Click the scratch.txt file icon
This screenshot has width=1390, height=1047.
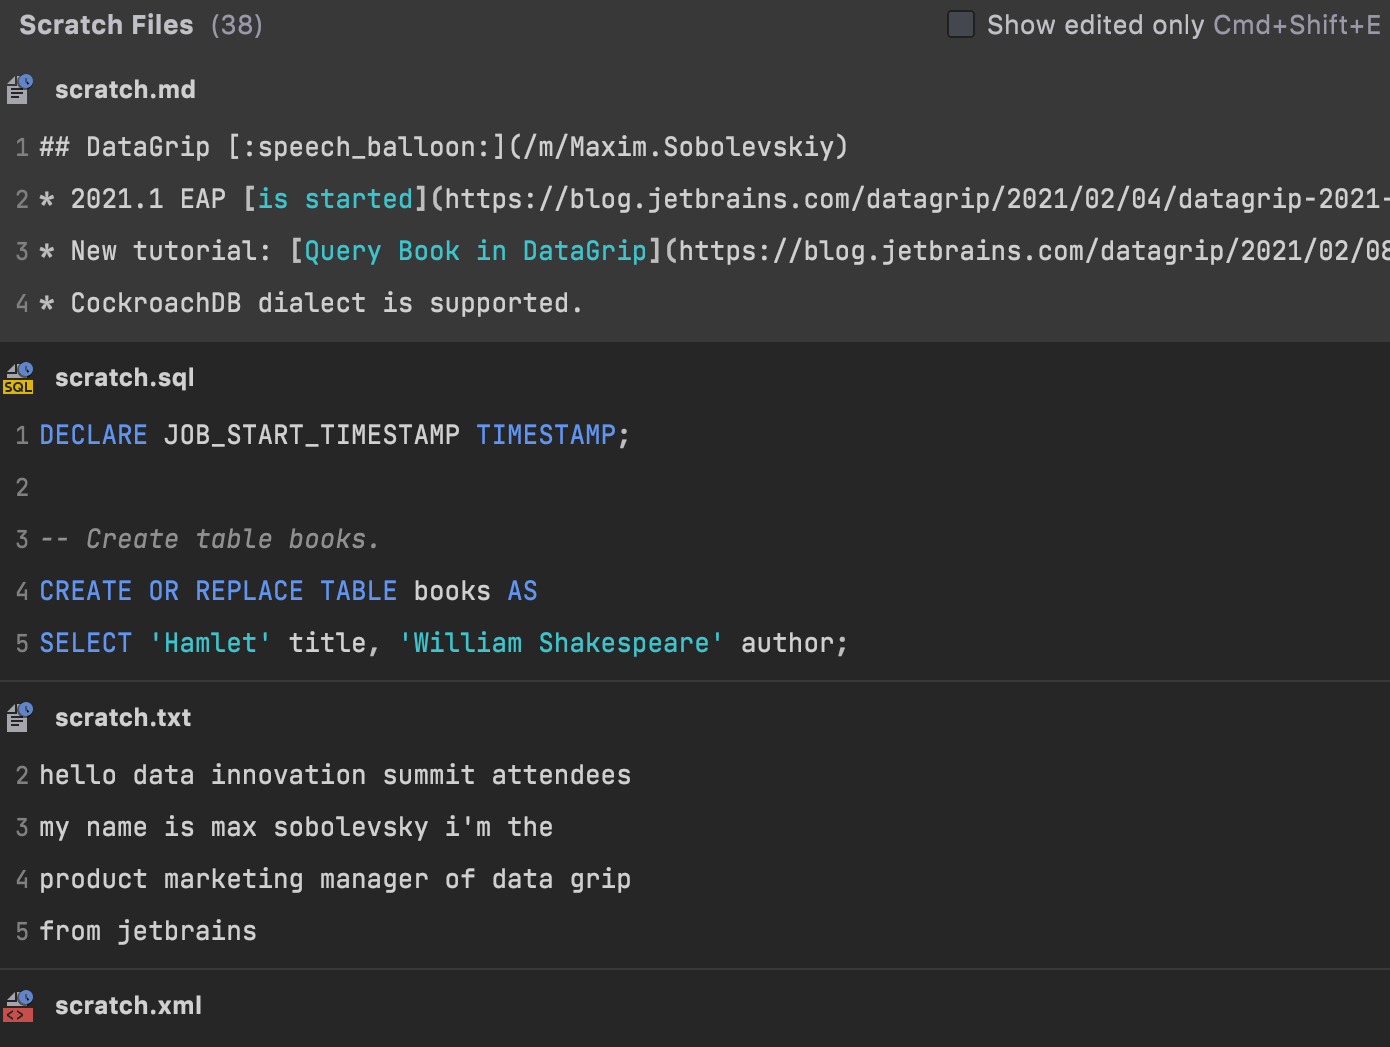(19, 718)
